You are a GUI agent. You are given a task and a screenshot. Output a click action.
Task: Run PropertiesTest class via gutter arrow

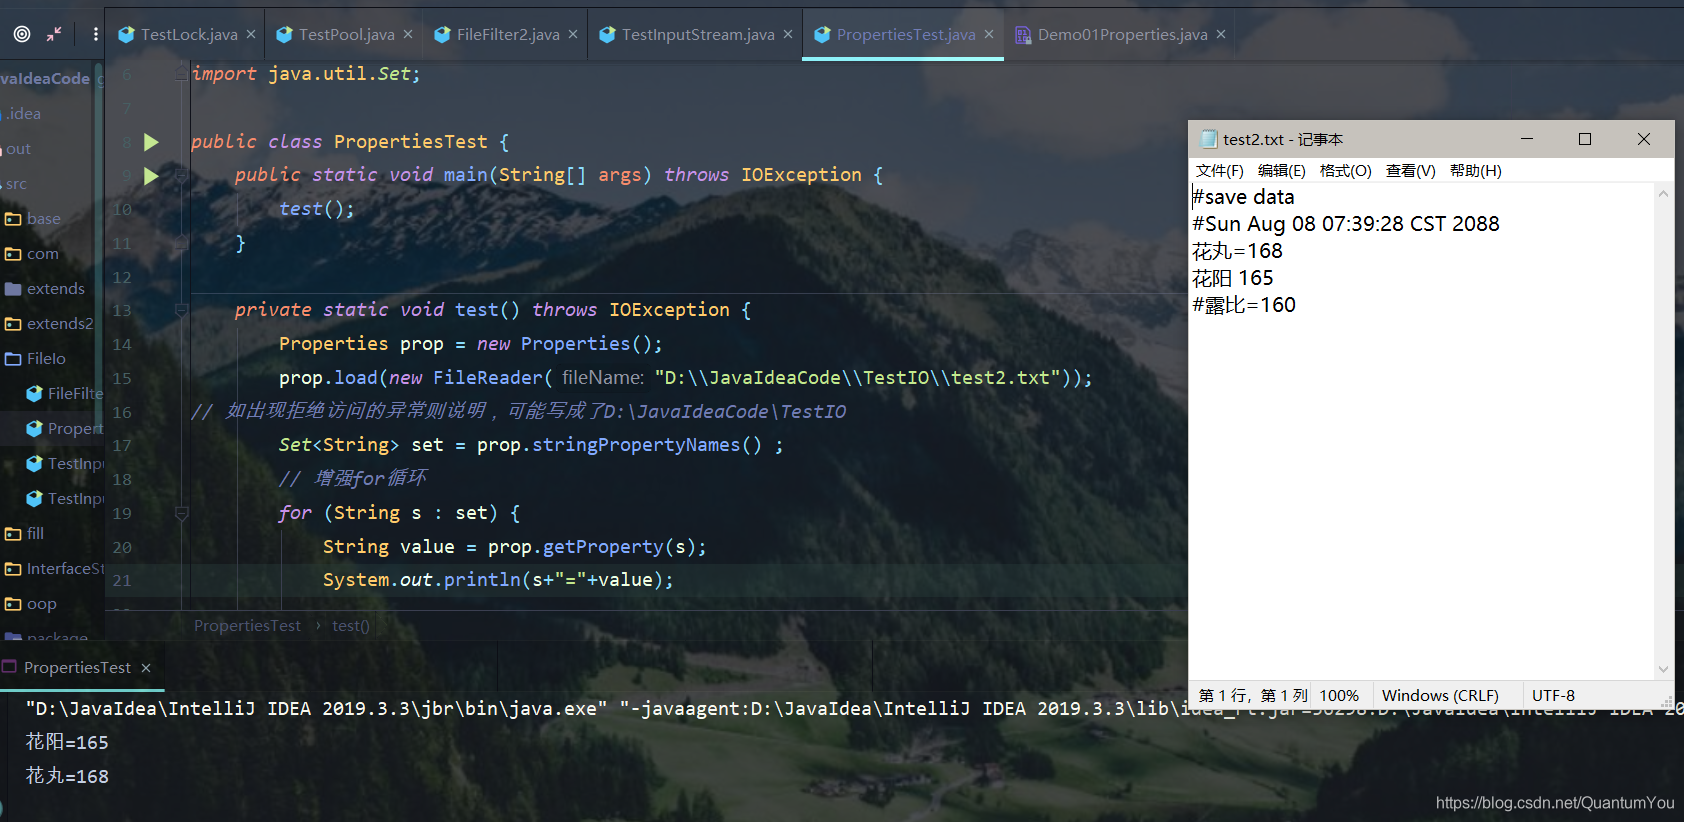[x=151, y=142]
